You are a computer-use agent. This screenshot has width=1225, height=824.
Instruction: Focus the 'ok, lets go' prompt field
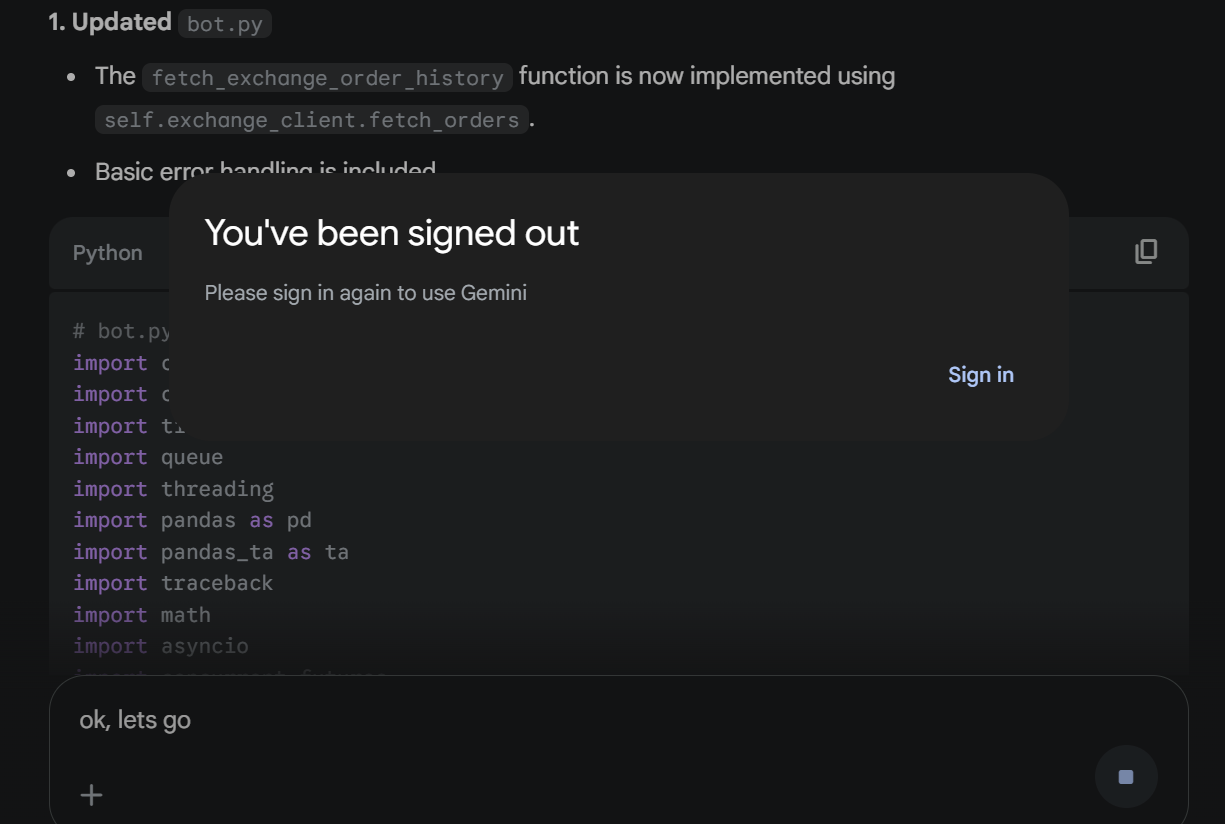pyautogui.click(x=500, y=720)
